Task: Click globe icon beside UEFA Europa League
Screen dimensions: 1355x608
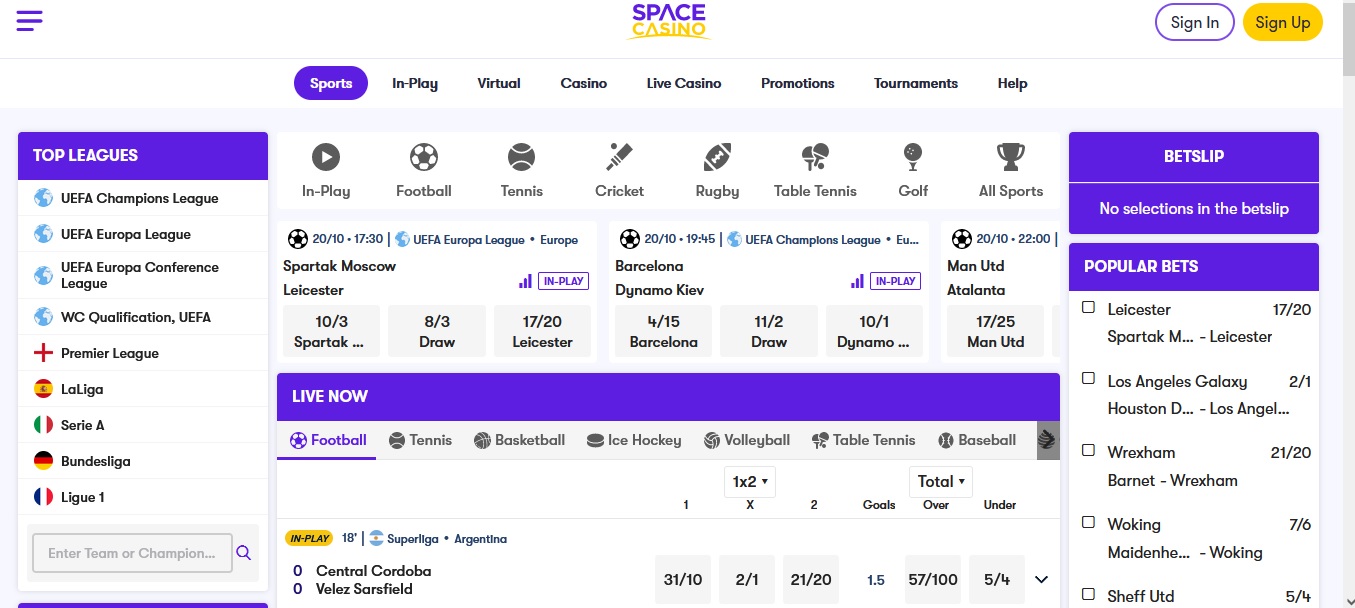Action: [43, 234]
